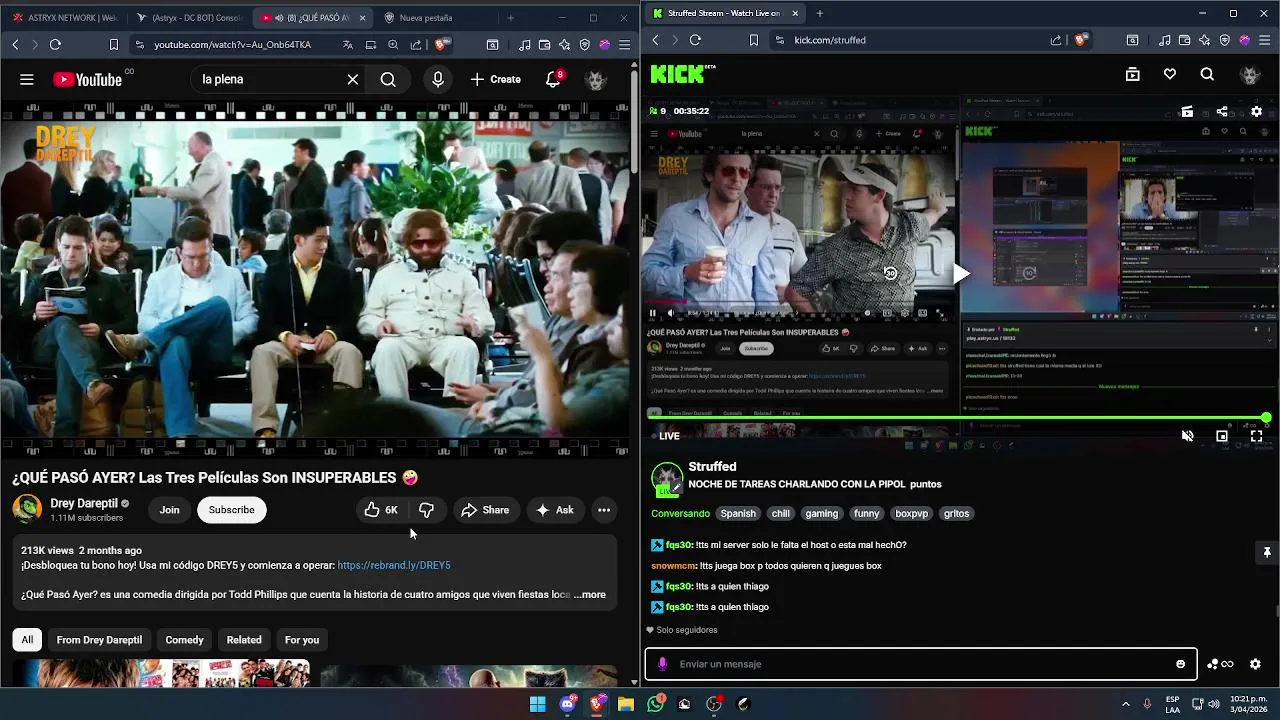Join the Drey Dareptil channel membership

click(x=169, y=510)
